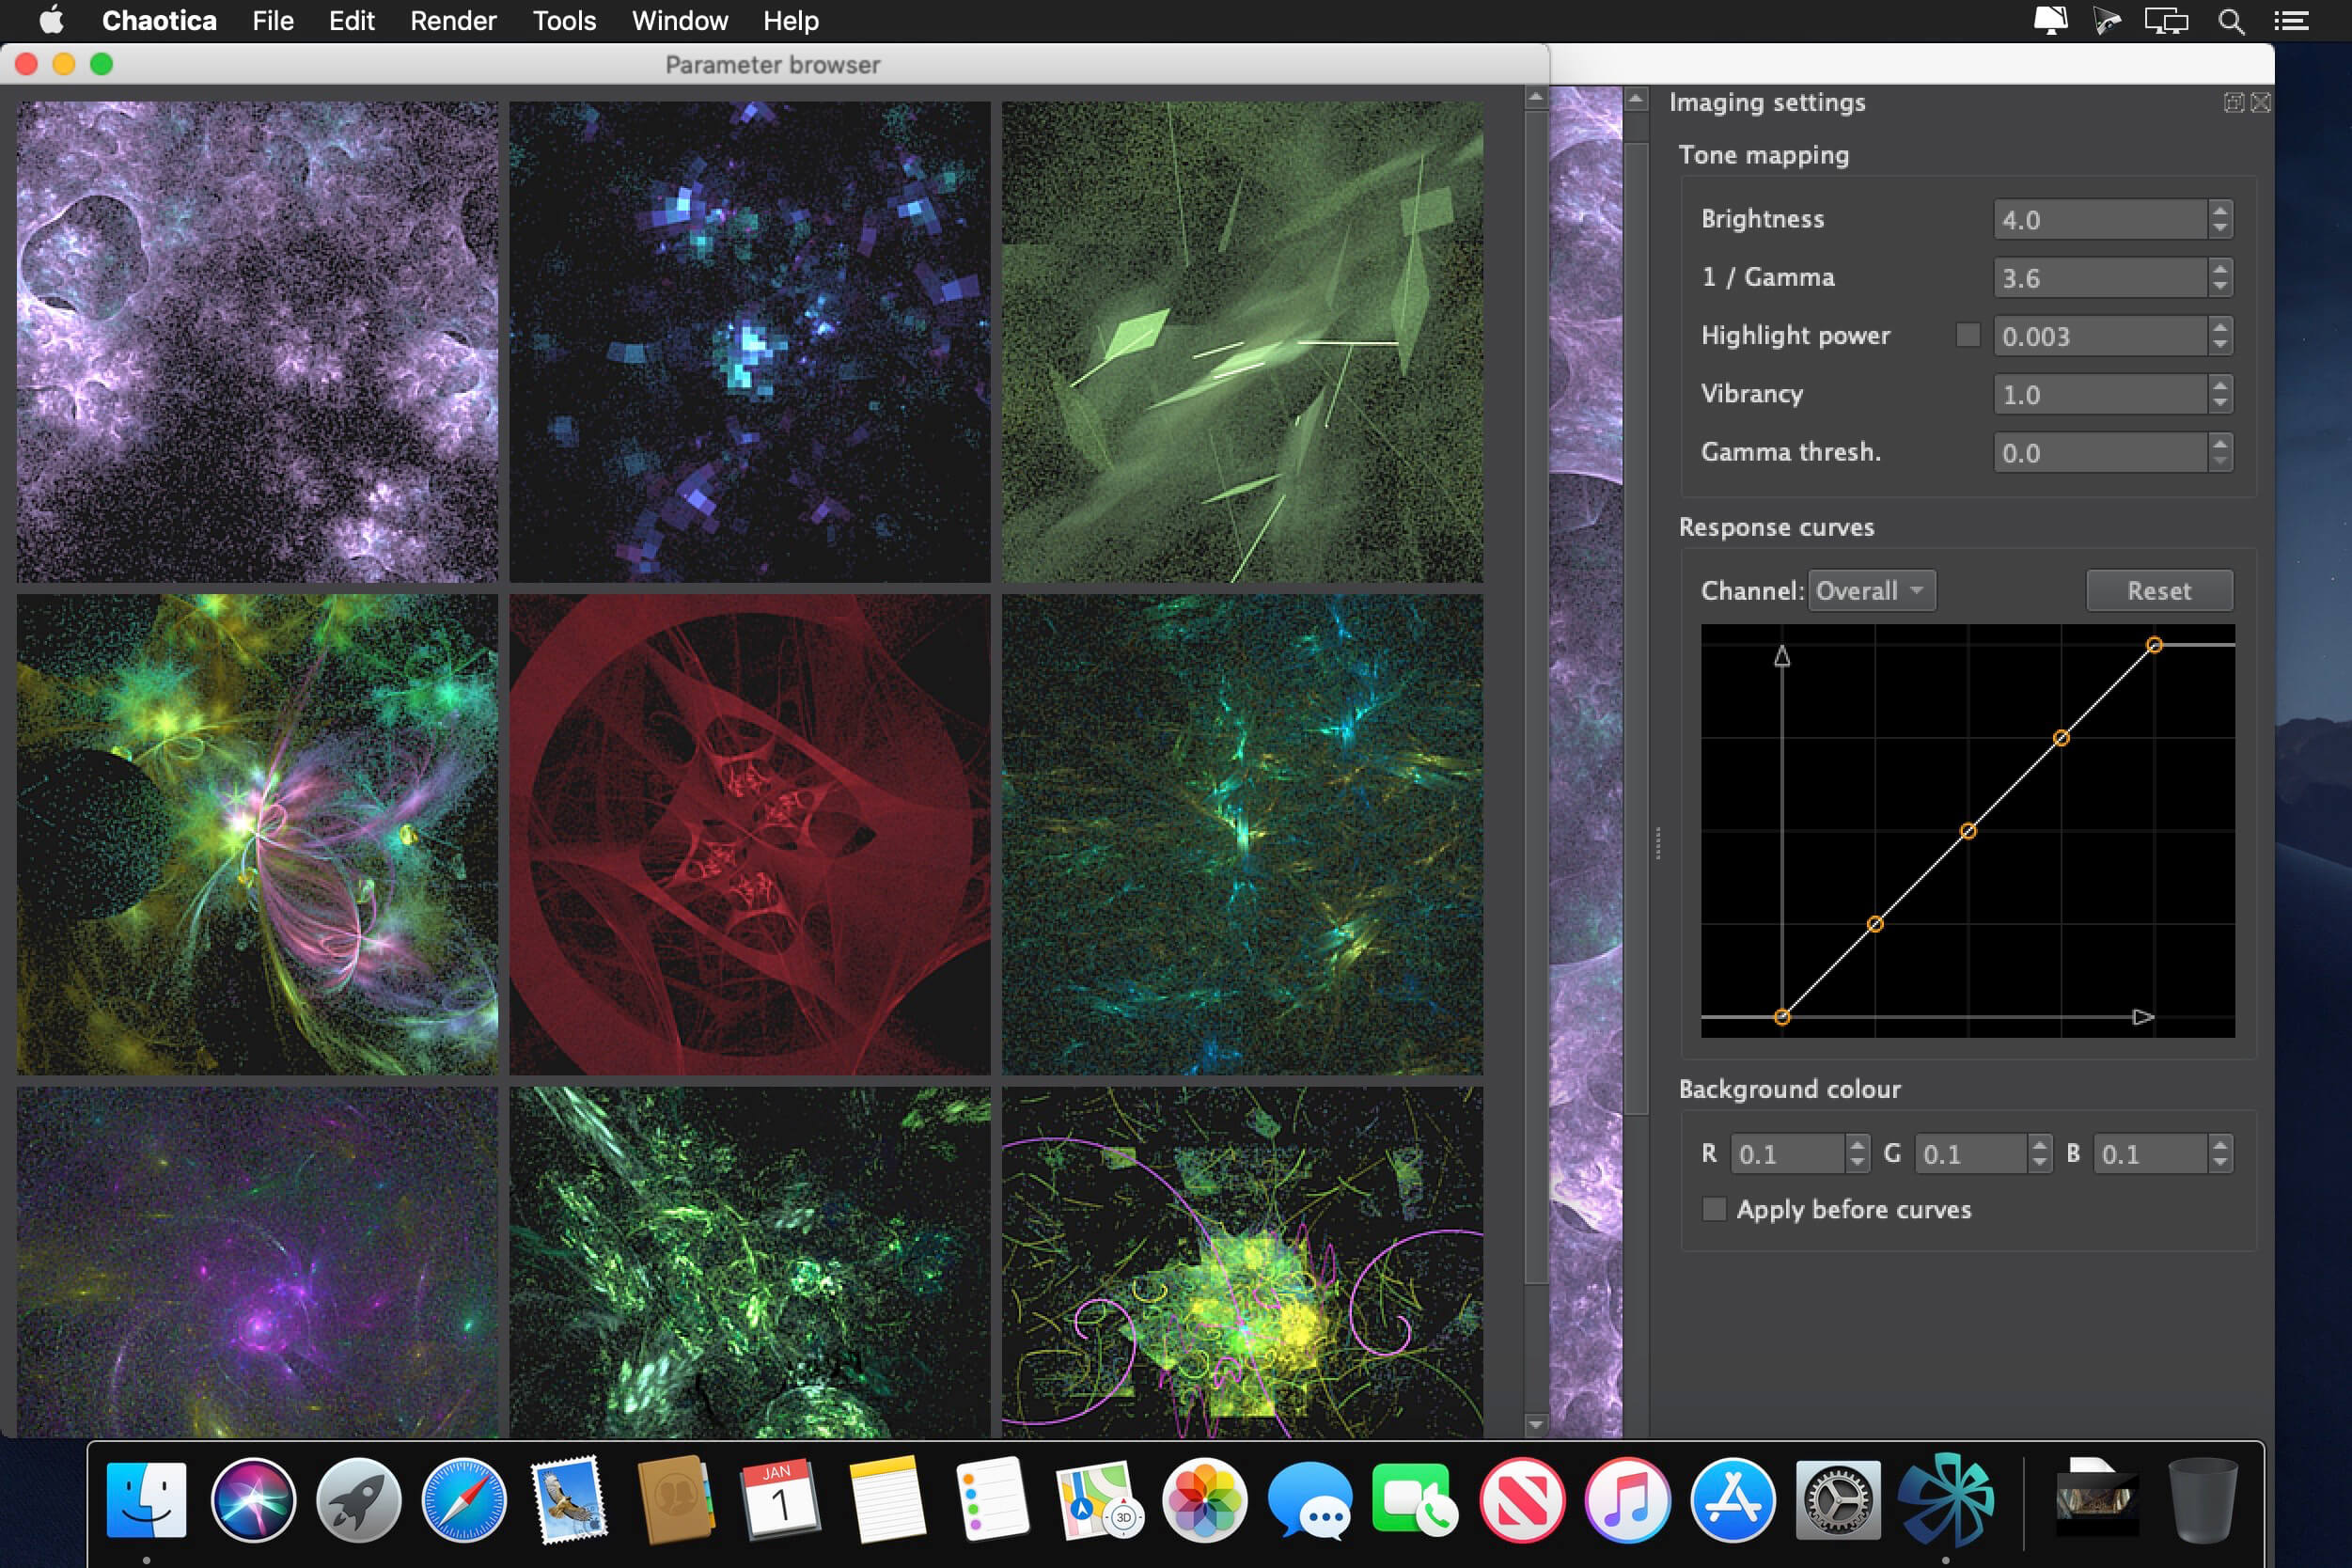Open Notification Center list icon
Viewport: 2352px width, 1568px height.
pos(2291,21)
